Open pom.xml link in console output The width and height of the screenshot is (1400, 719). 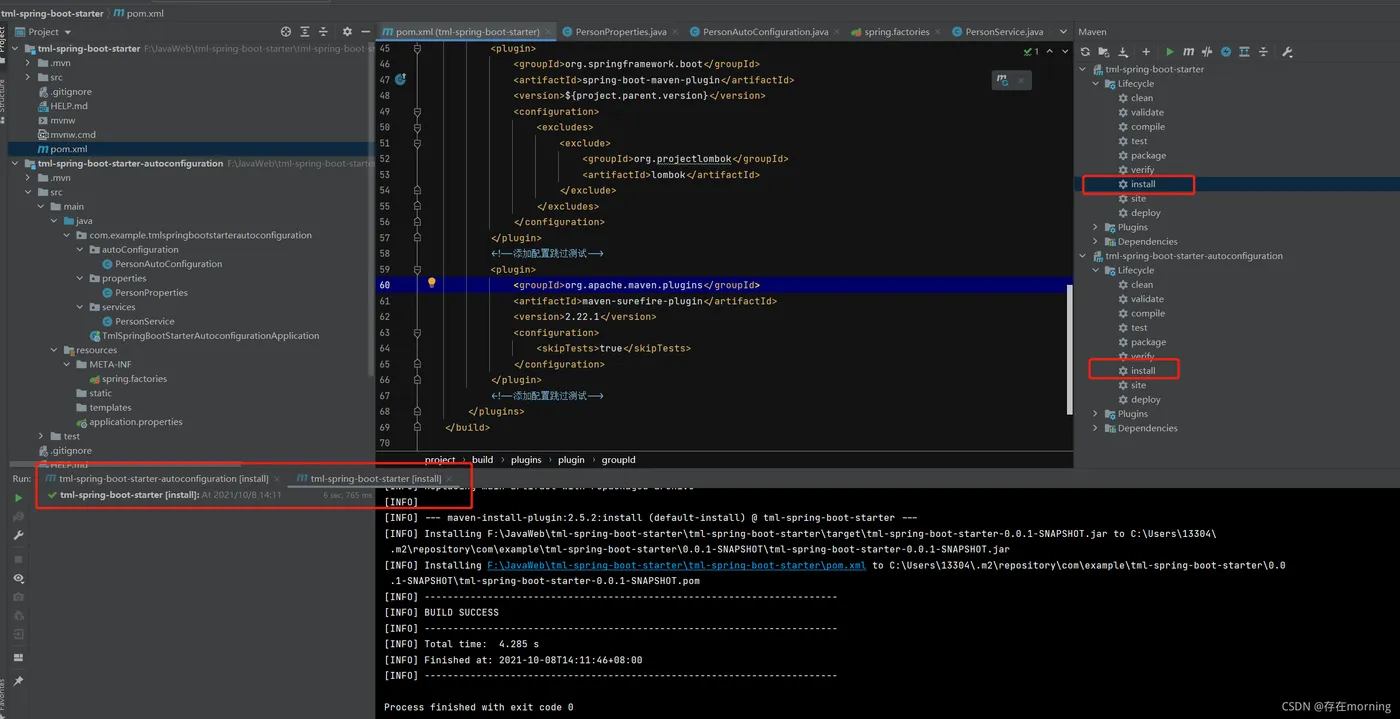tap(676, 565)
